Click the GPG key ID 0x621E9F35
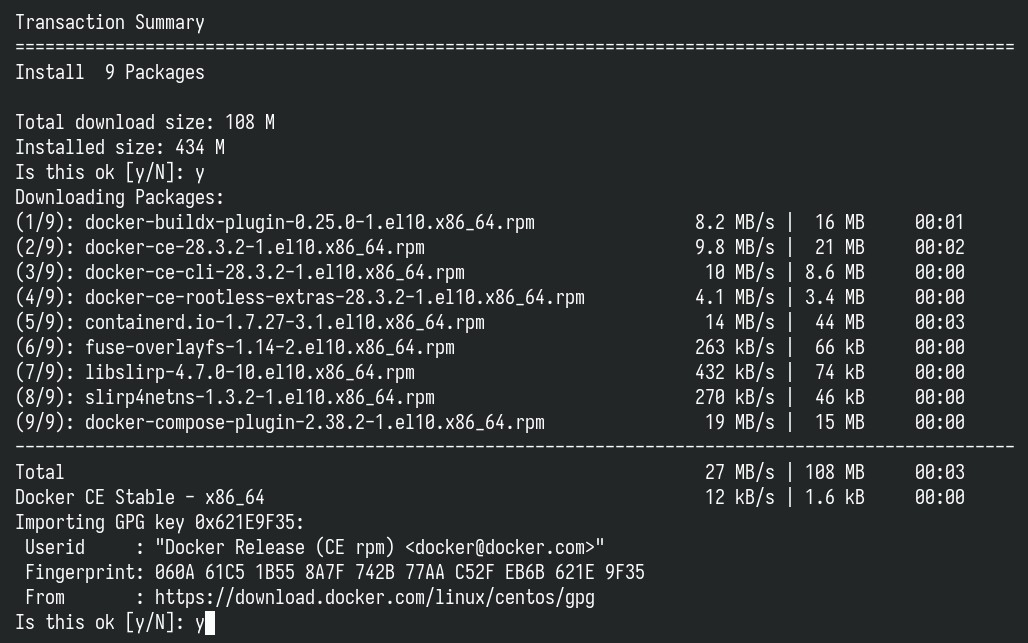1028x643 pixels. 247,522
